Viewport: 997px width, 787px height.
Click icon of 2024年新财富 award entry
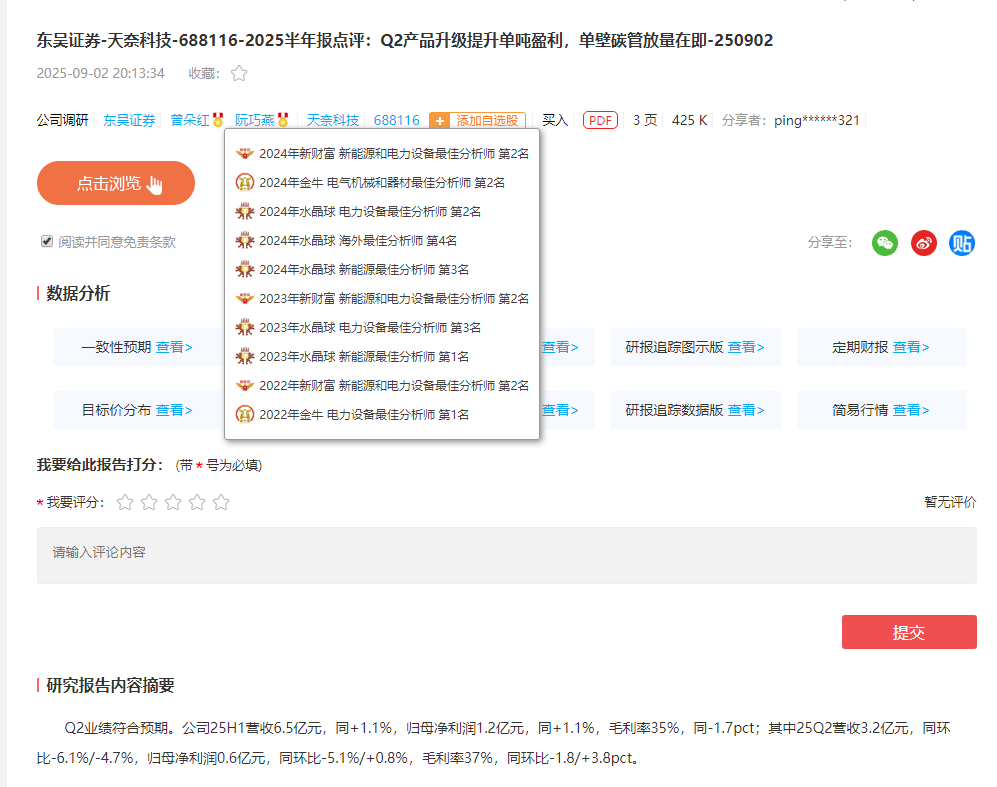tap(245, 153)
